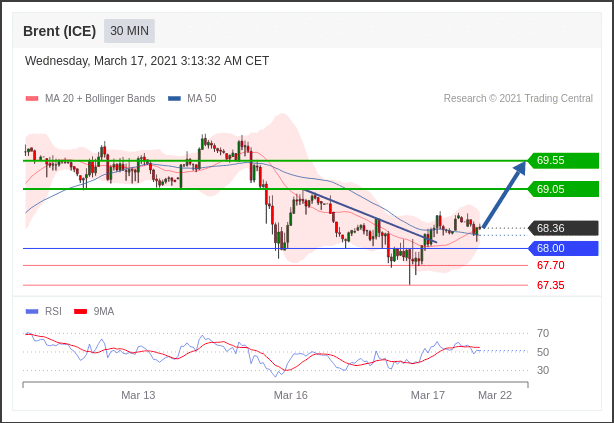Toggle the RSI legend entry
Screen dimensions: 614x423
click(53, 311)
